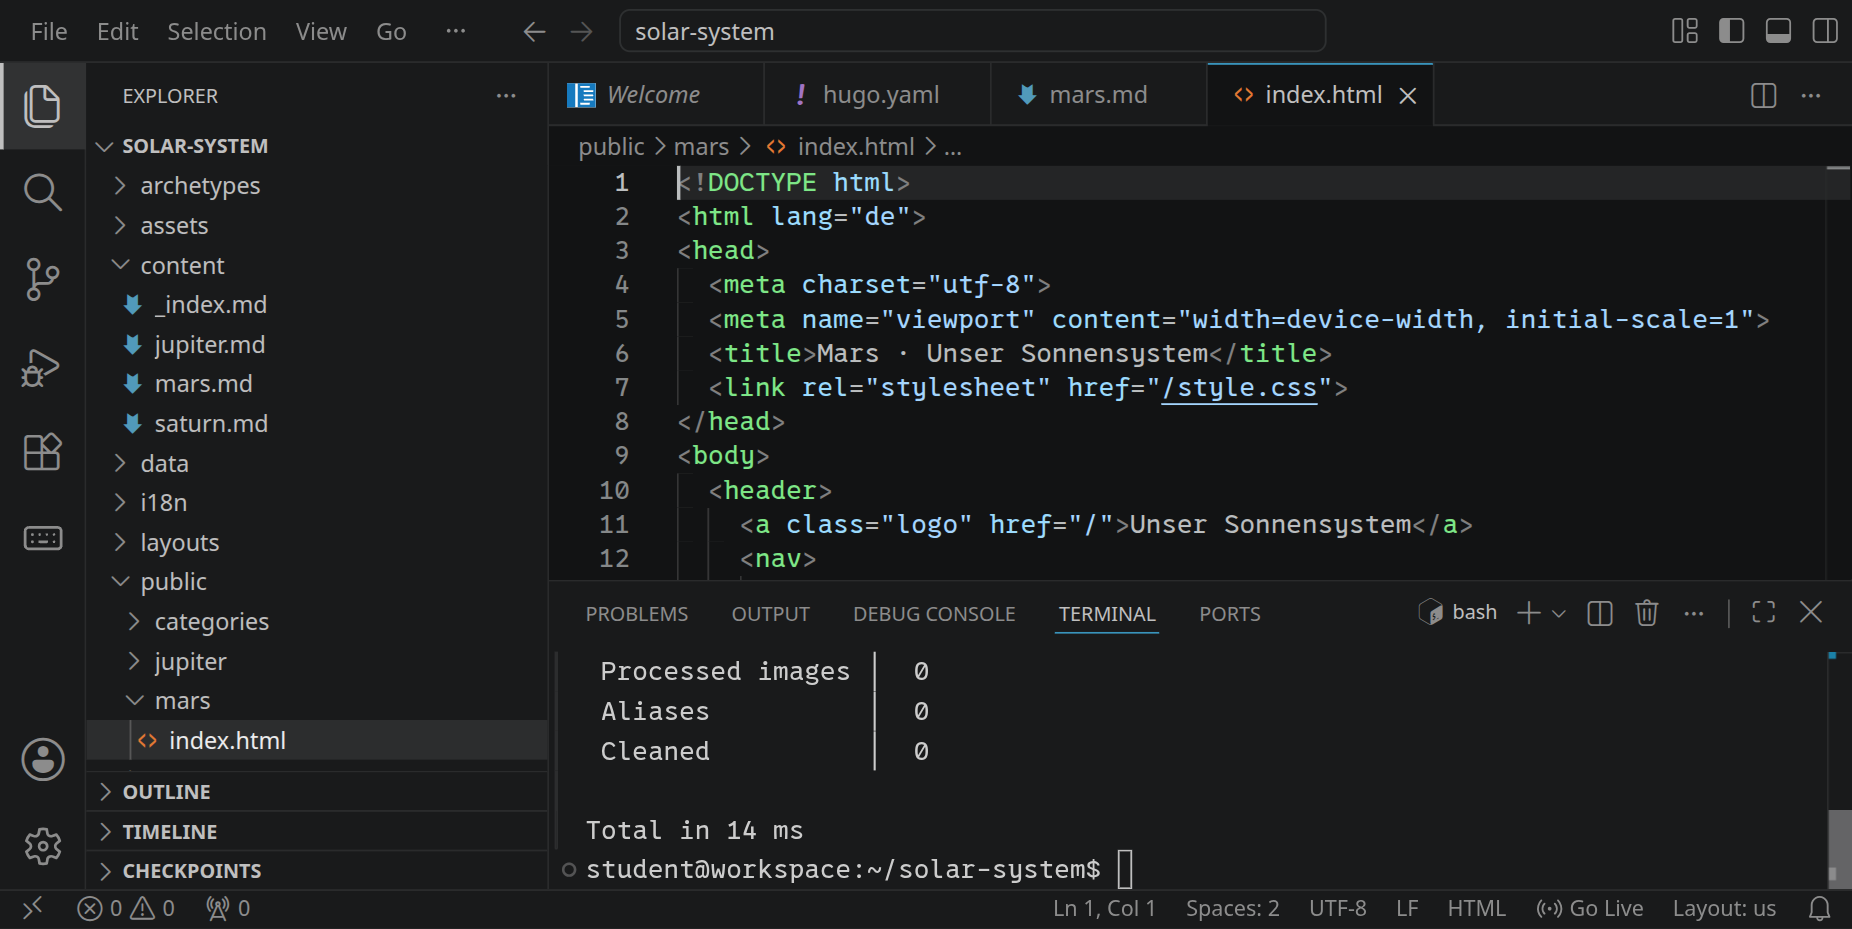Expand the TIMELINE section
Screen dimensions: 1852x929
(x=316, y=832)
